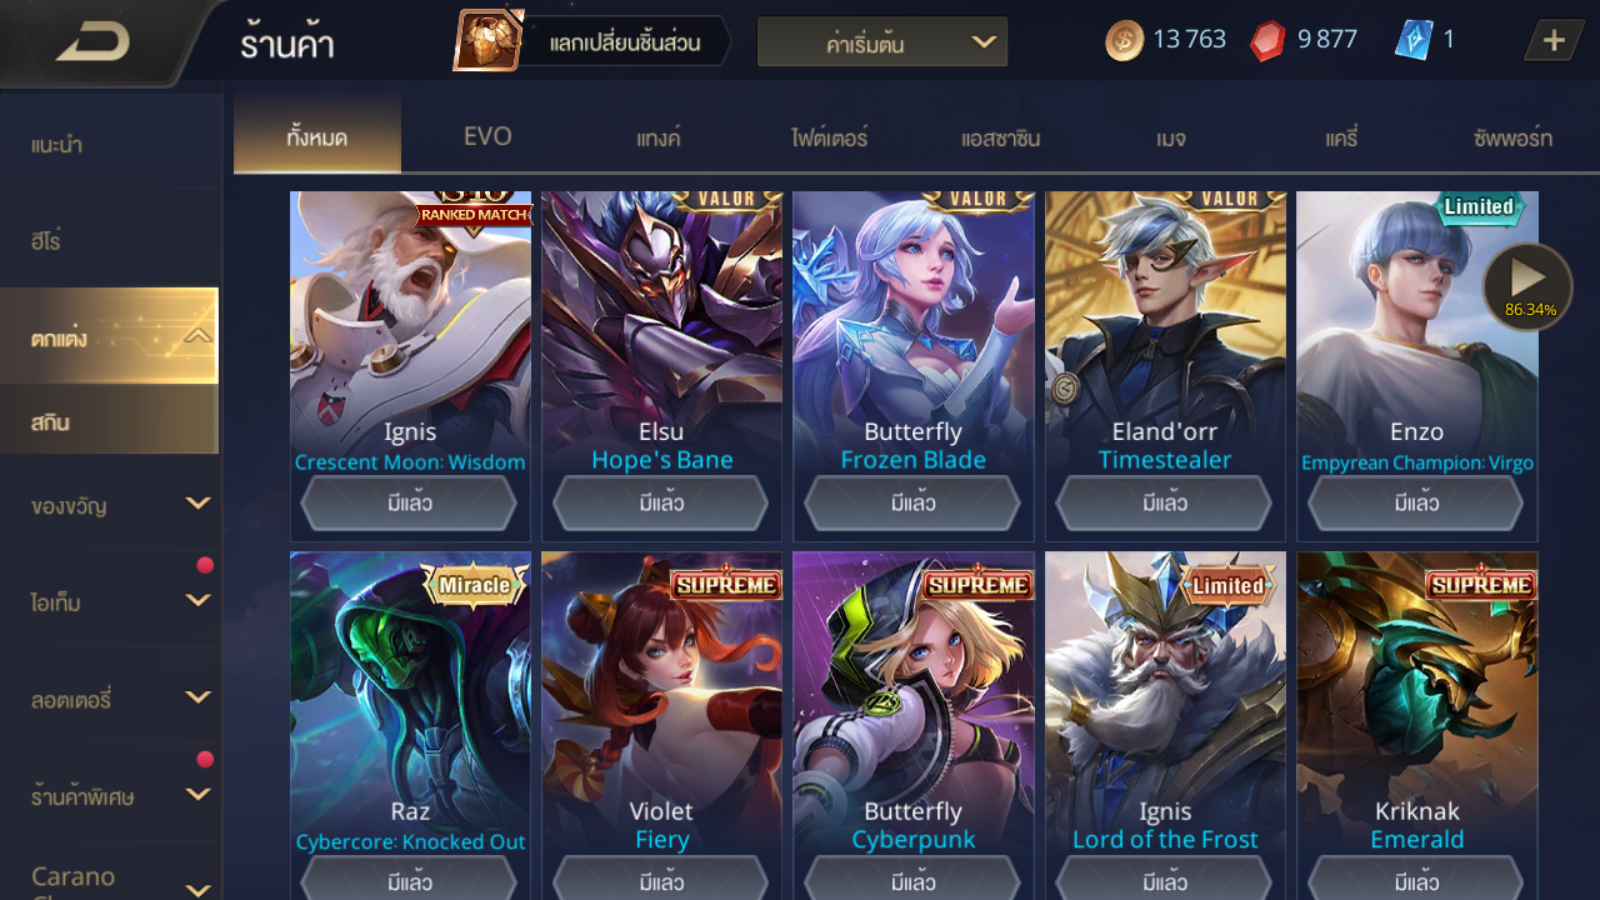The height and width of the screenshot is (900, 1600).
Task: Select the ซัพพอร์ท tab
Action: [x=1512, y=138]
